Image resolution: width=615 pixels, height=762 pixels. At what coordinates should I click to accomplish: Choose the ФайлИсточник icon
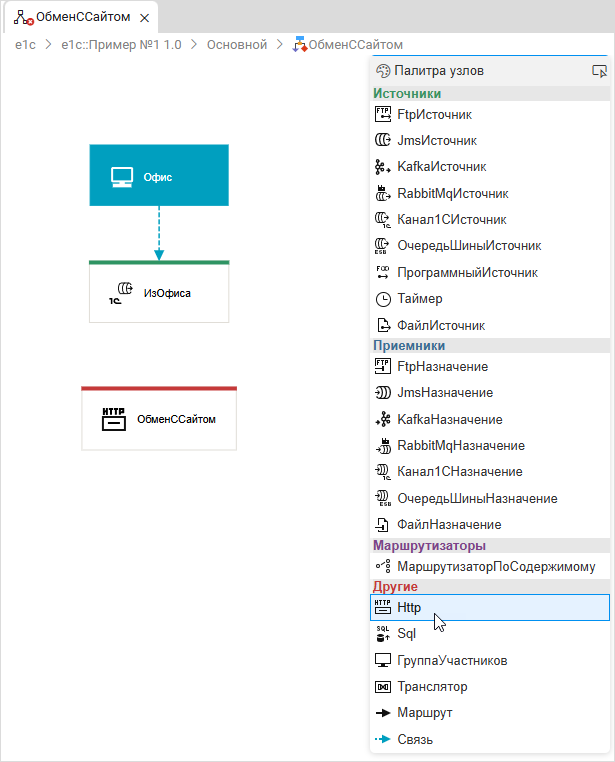click(383, 325)
